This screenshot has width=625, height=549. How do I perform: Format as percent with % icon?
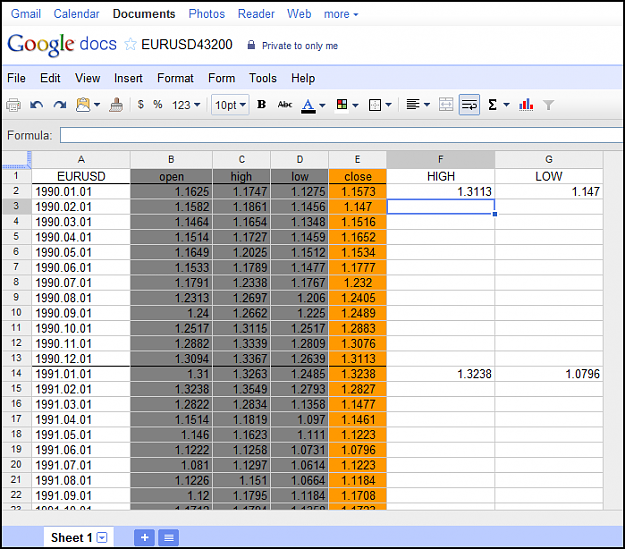(158, 105)
